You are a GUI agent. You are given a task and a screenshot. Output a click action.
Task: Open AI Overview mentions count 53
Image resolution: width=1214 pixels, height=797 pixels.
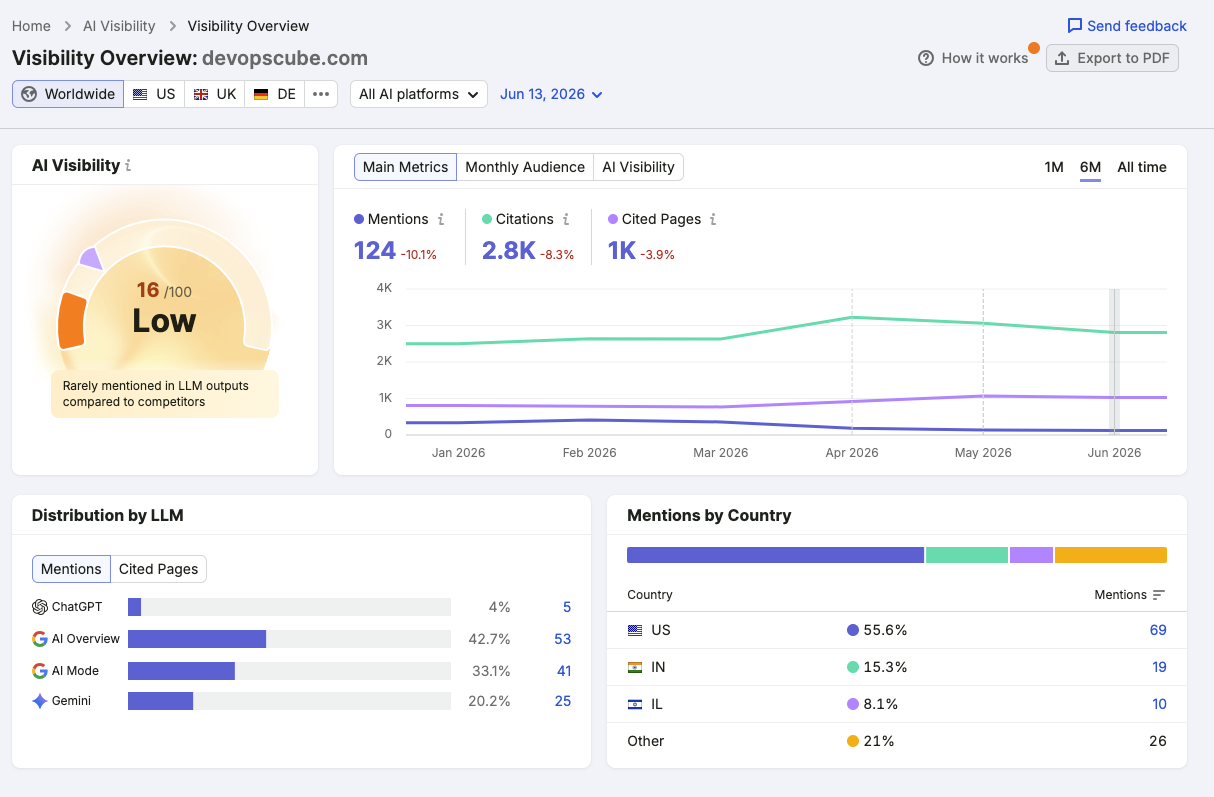coord(563,639)
